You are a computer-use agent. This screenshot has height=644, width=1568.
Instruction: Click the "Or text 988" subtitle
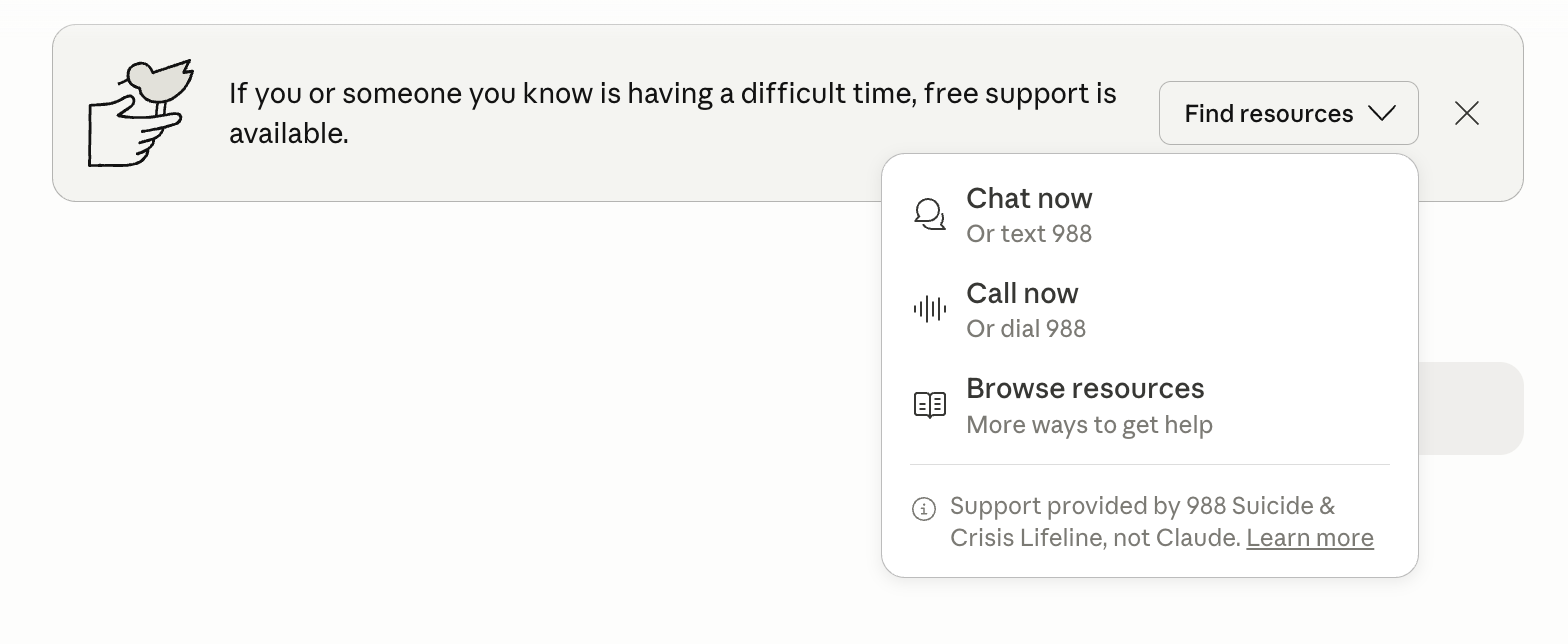1029,234
